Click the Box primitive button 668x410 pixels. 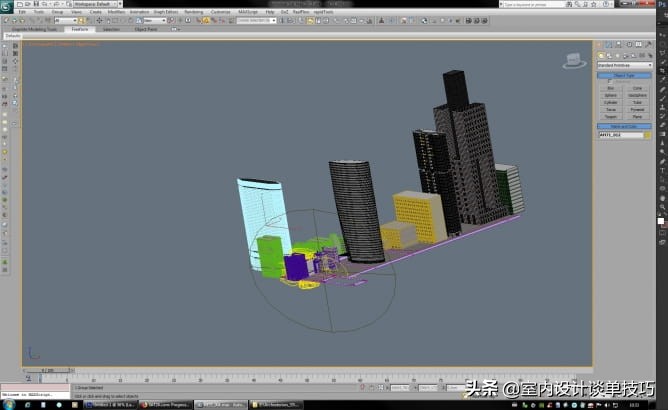(610, 87)
